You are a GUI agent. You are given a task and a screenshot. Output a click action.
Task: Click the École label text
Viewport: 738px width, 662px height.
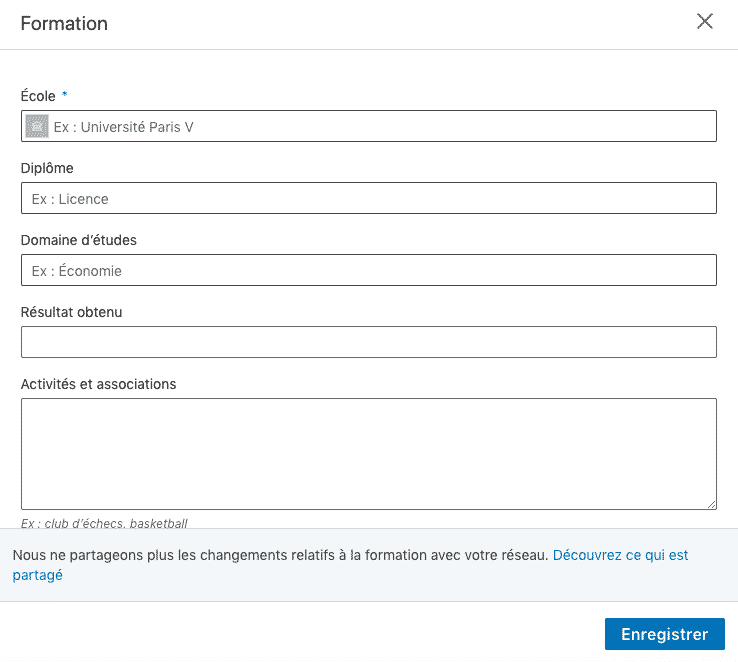pos(38,96)
